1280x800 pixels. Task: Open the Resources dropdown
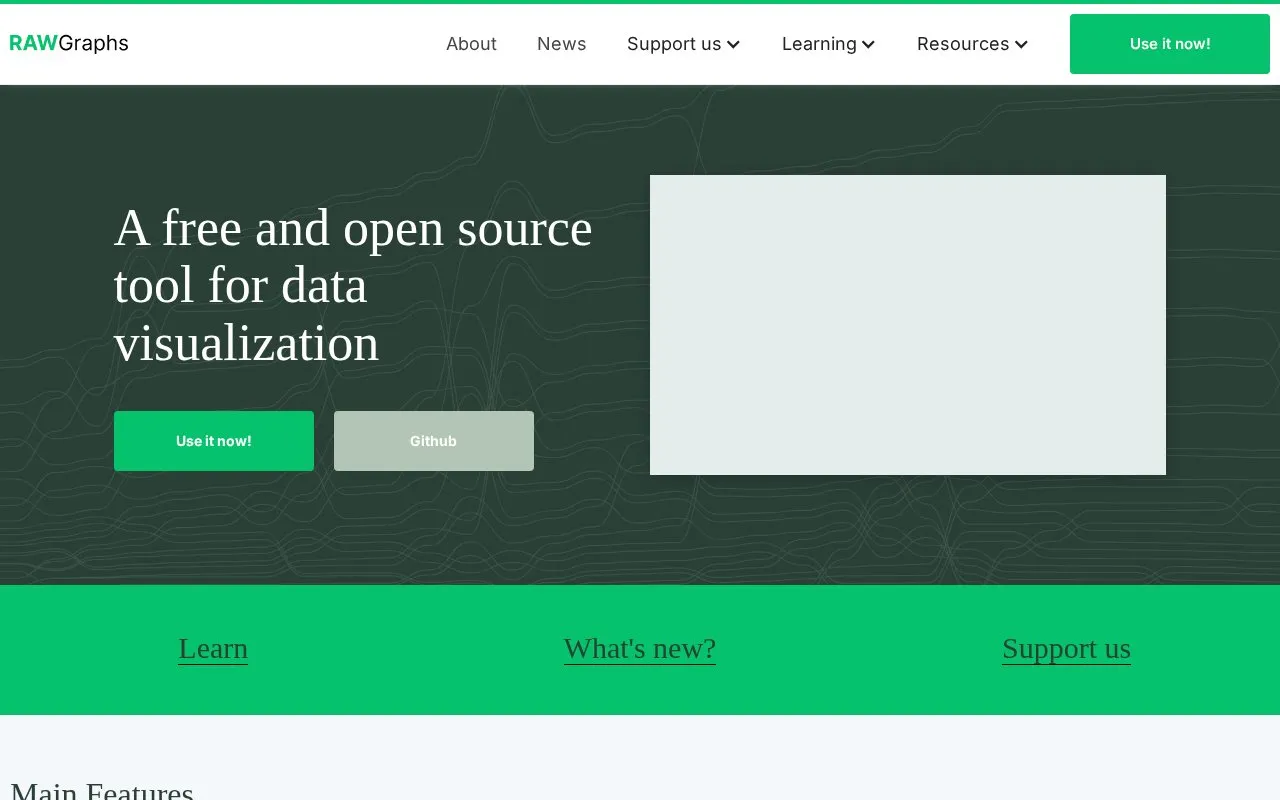(973, 44)
